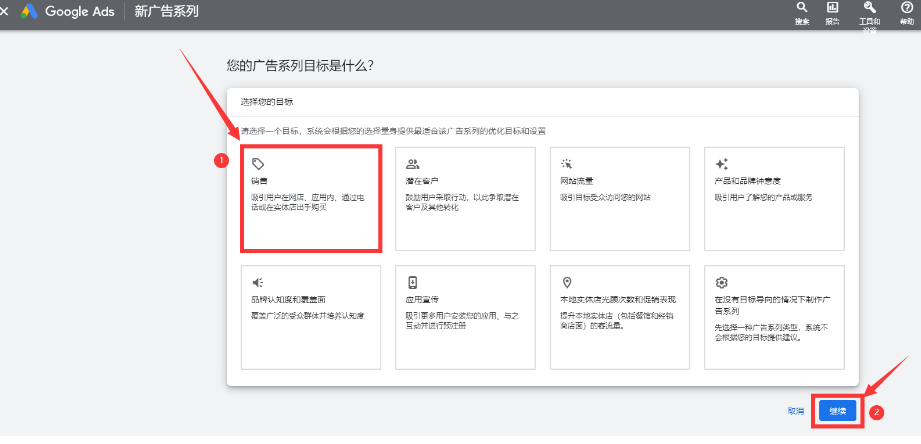Click the phone download icon for 应用宣传

tap(412, 282)
